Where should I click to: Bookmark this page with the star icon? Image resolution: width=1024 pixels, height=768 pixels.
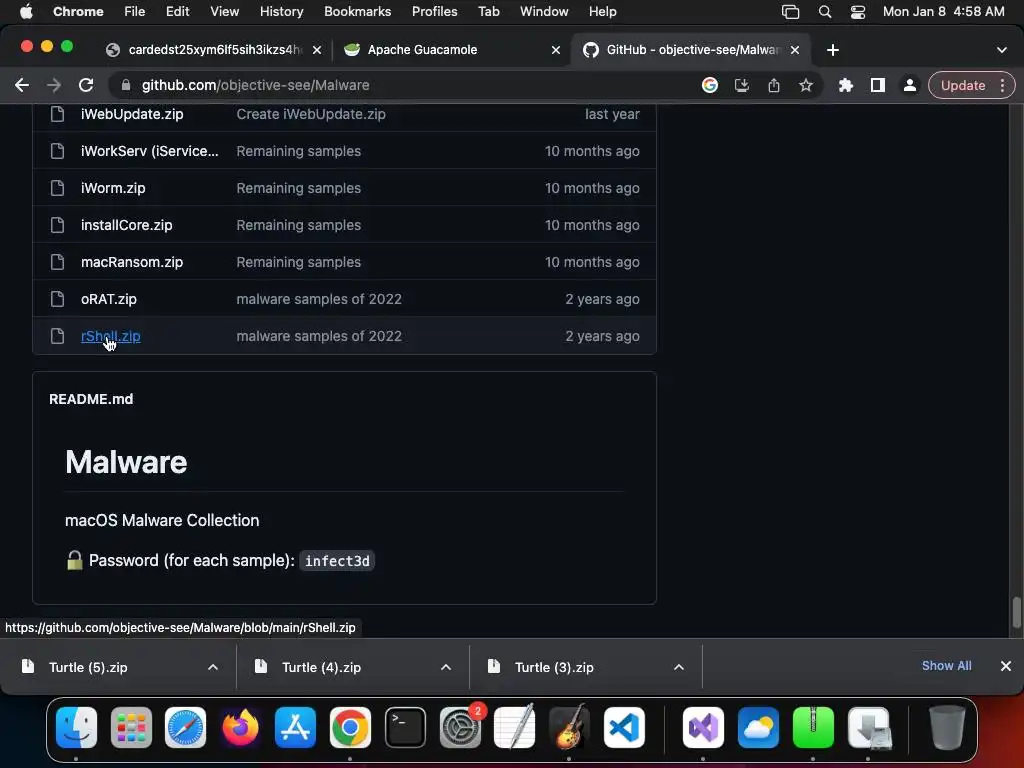(806, 86)
